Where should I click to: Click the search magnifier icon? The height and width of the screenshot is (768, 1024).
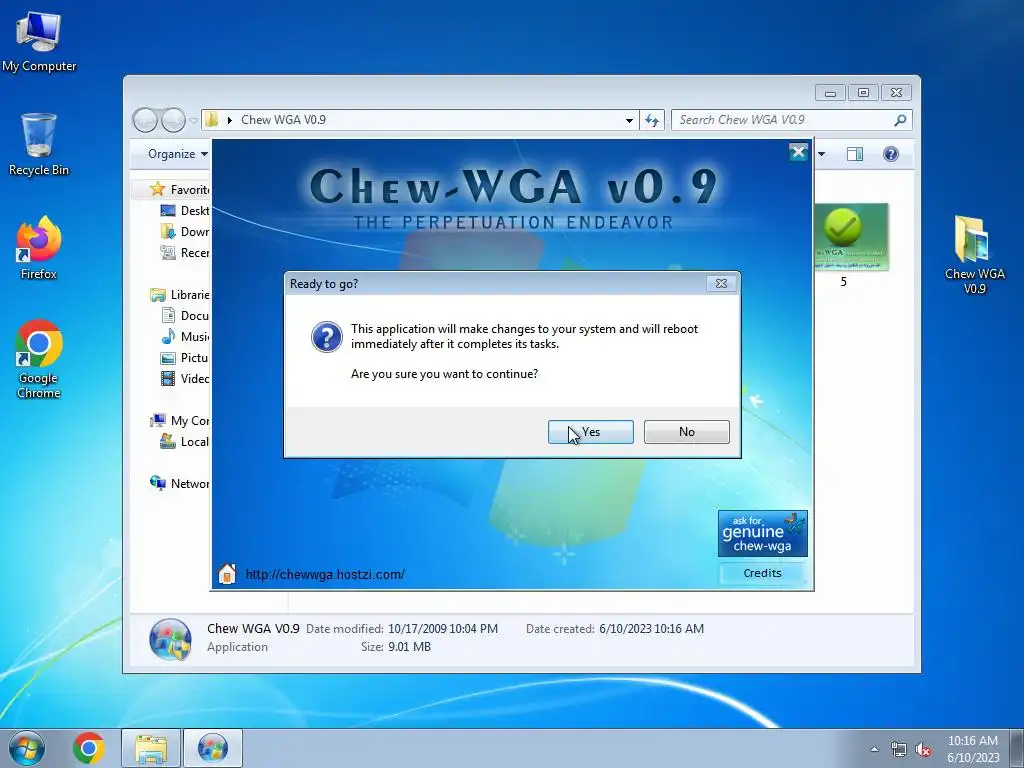901,120
